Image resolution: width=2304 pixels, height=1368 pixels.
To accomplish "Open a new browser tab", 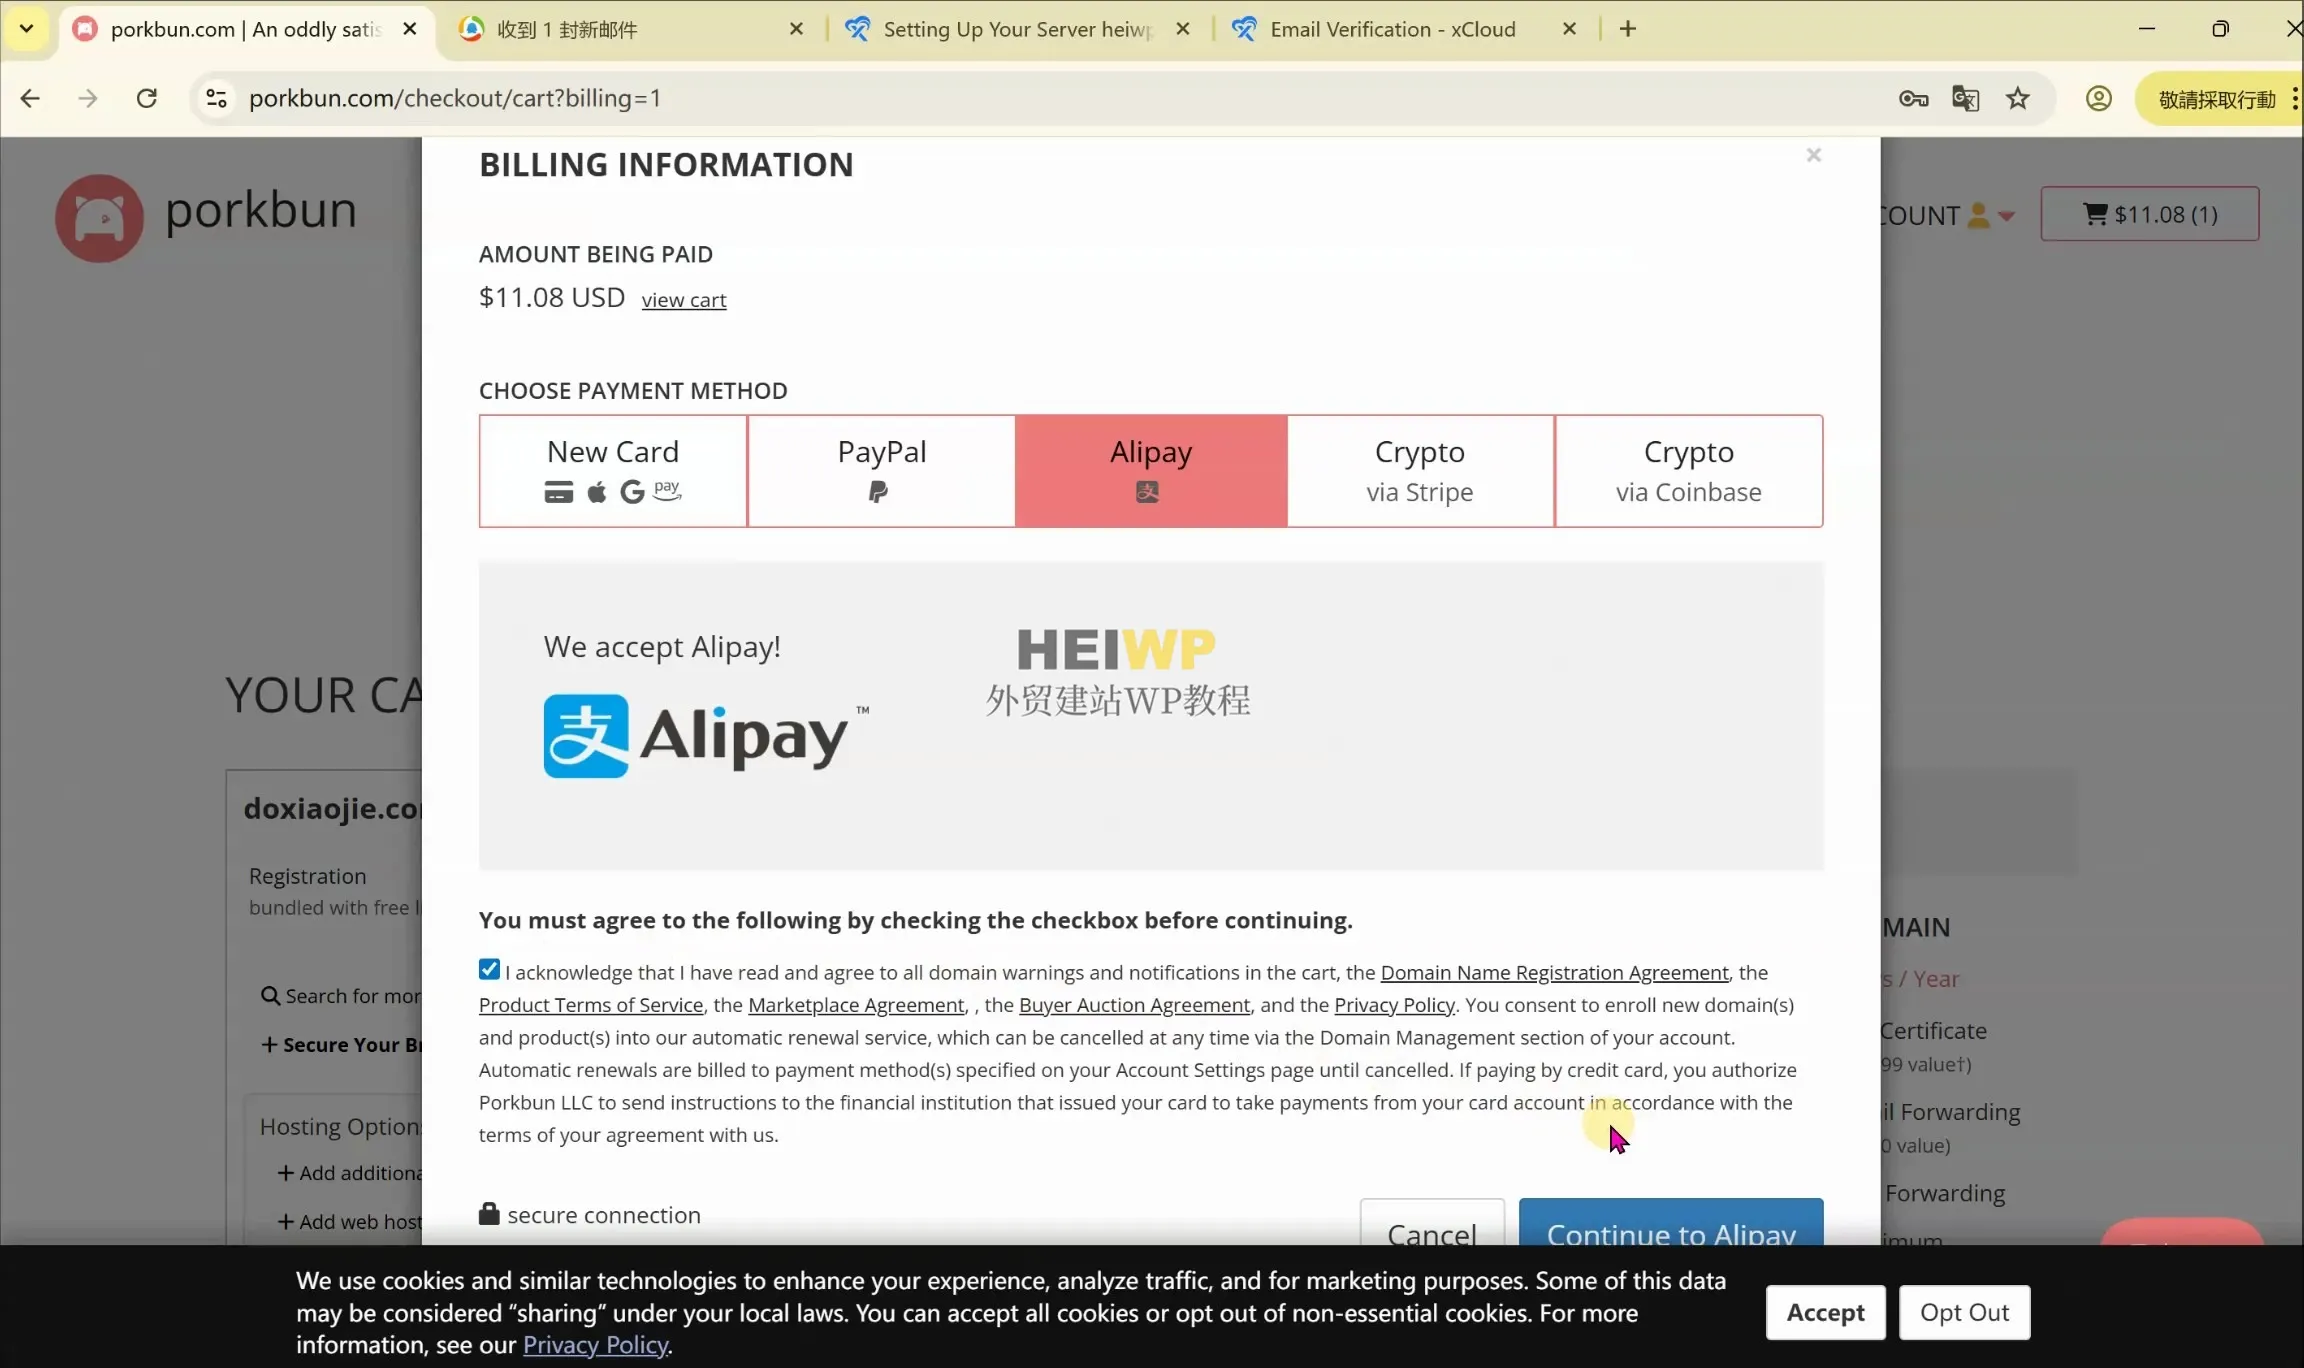I will point(1628,29).
